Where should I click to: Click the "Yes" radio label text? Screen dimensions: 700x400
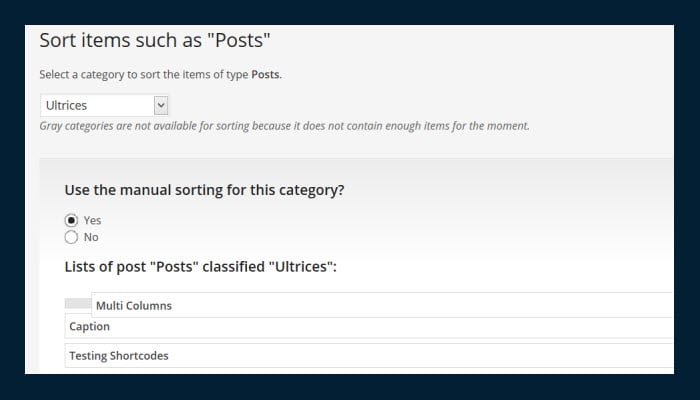pos(92,220)
